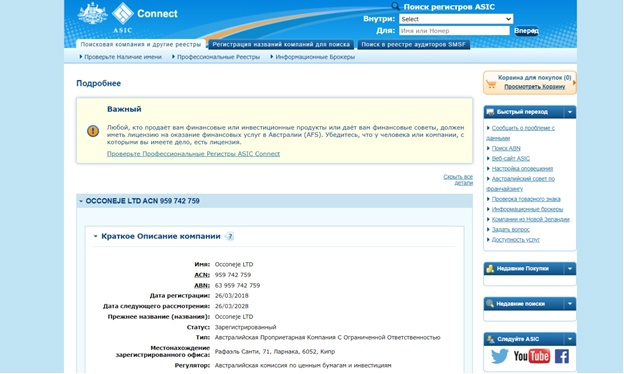Collapse the Недавние поиски panel arrow
624x374 pixels.
(569, 304)
